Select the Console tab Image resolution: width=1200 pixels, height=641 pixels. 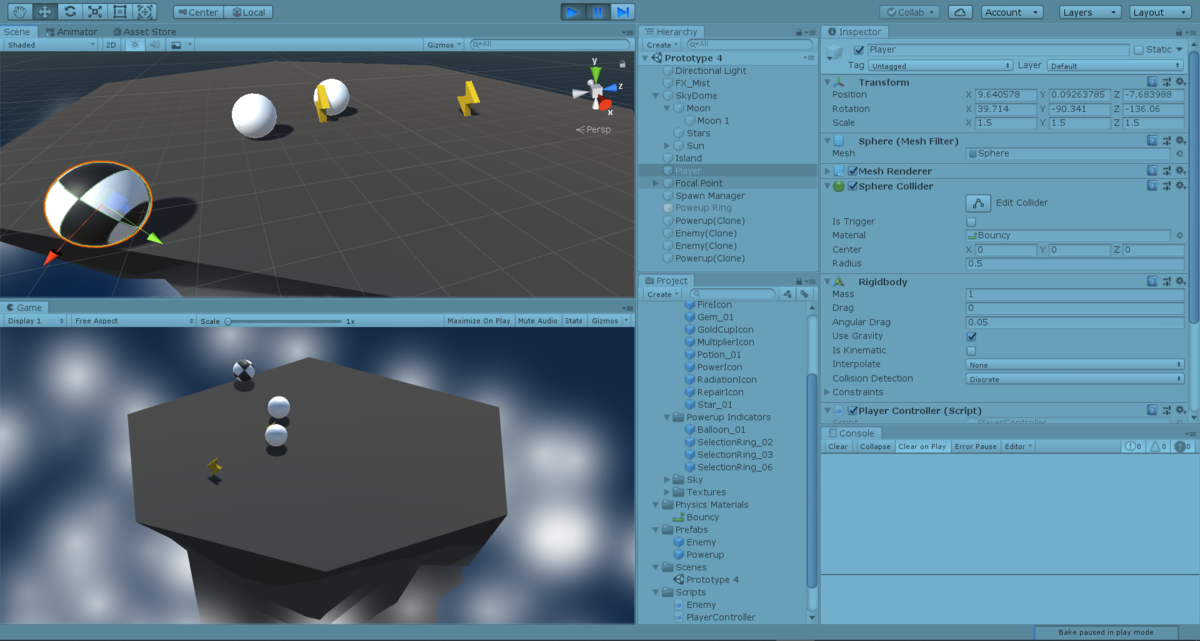tap(850, 433)
